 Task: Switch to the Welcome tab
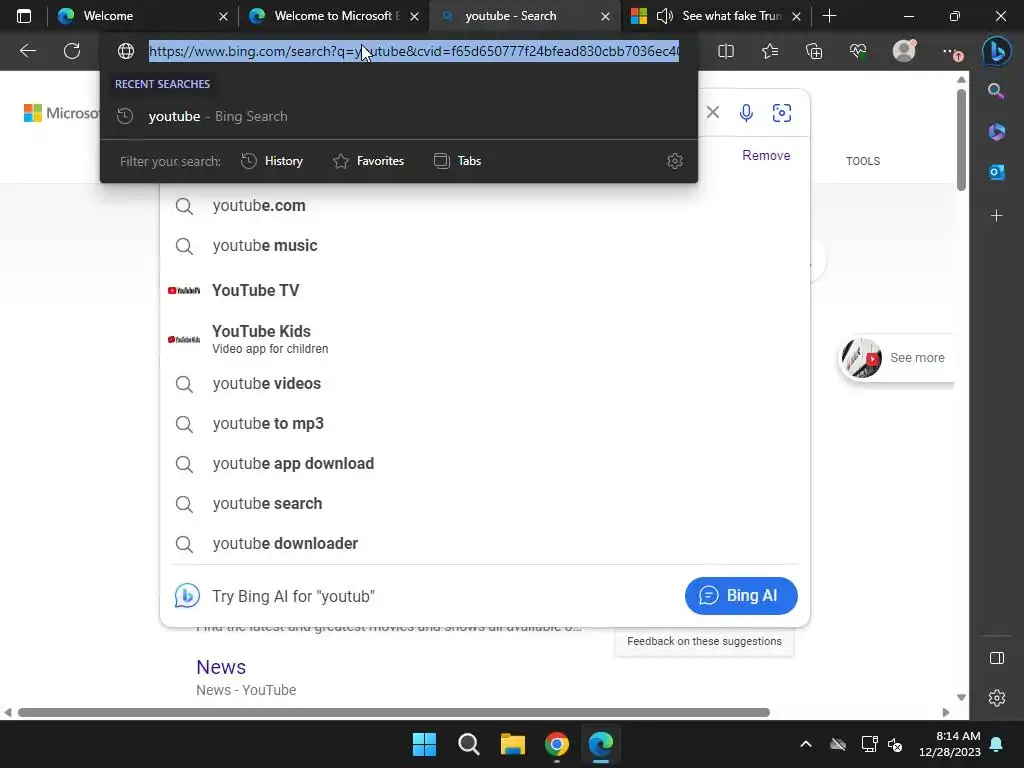(x=144, y=16)
